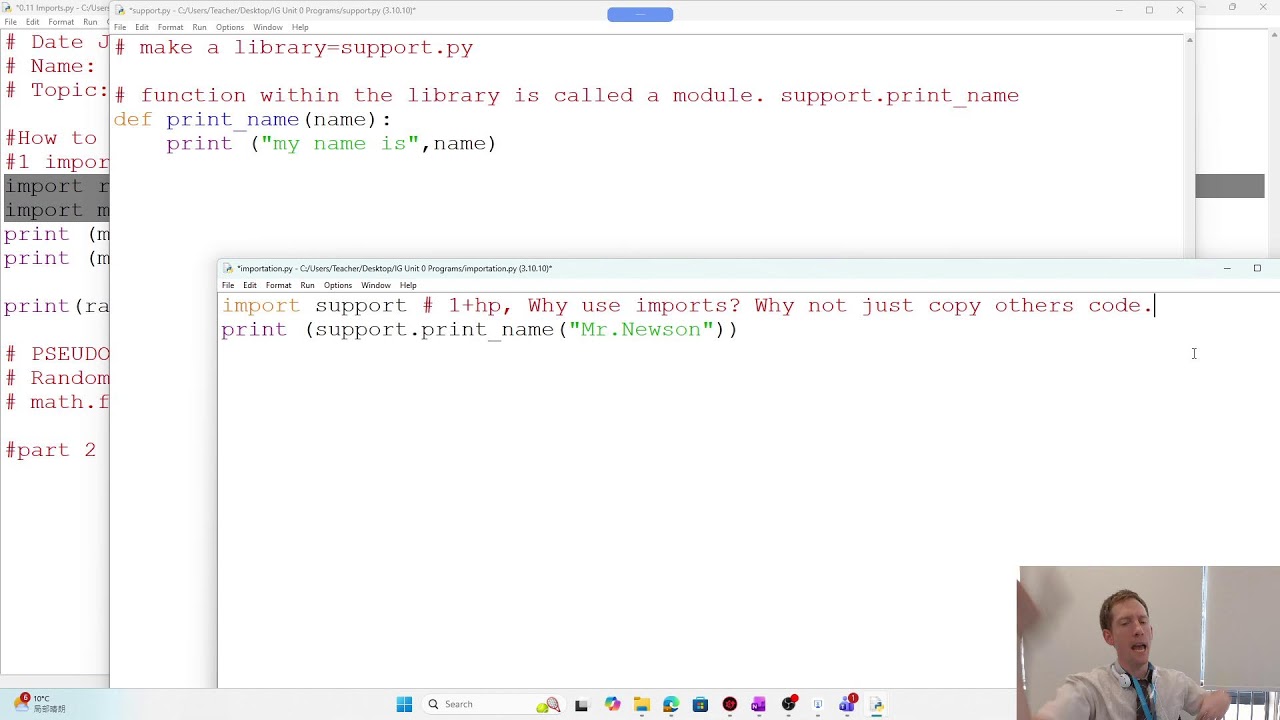The image size is (1280, 720).
Task: Click the Python icon in importation.py title bar
Action: click(228, 268)
